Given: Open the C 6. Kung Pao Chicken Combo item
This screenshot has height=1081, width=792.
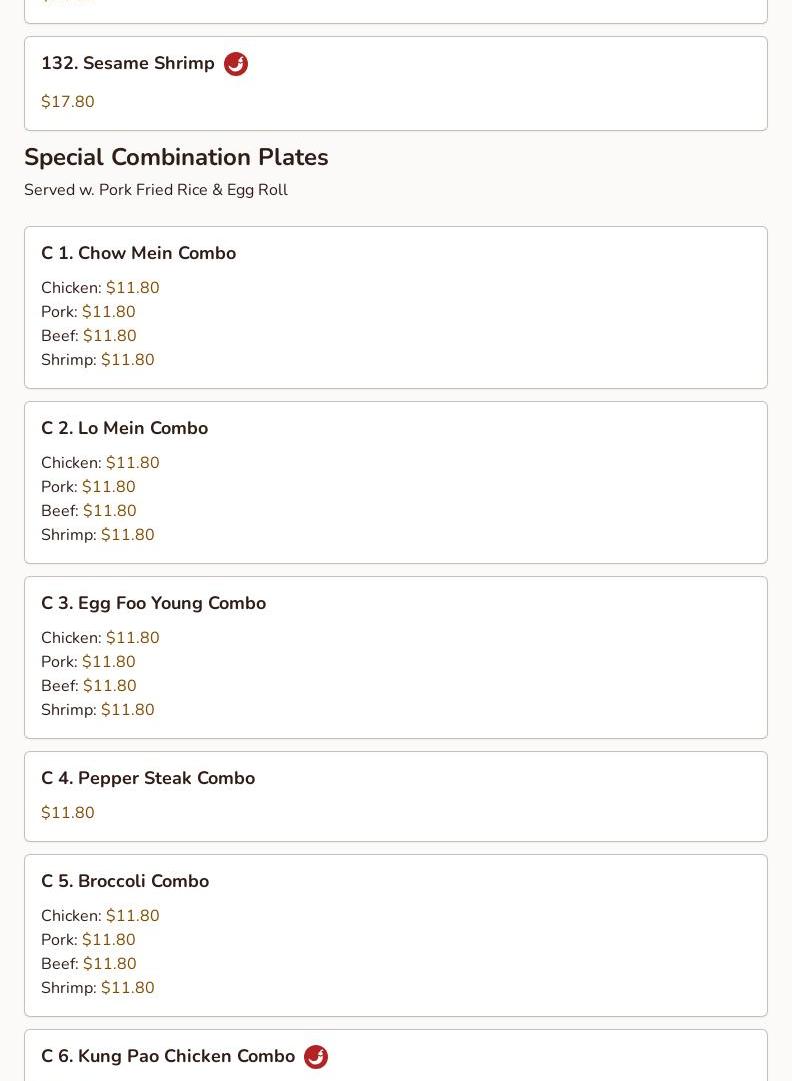Looking at the screenshot, I should pos(168,1056).
